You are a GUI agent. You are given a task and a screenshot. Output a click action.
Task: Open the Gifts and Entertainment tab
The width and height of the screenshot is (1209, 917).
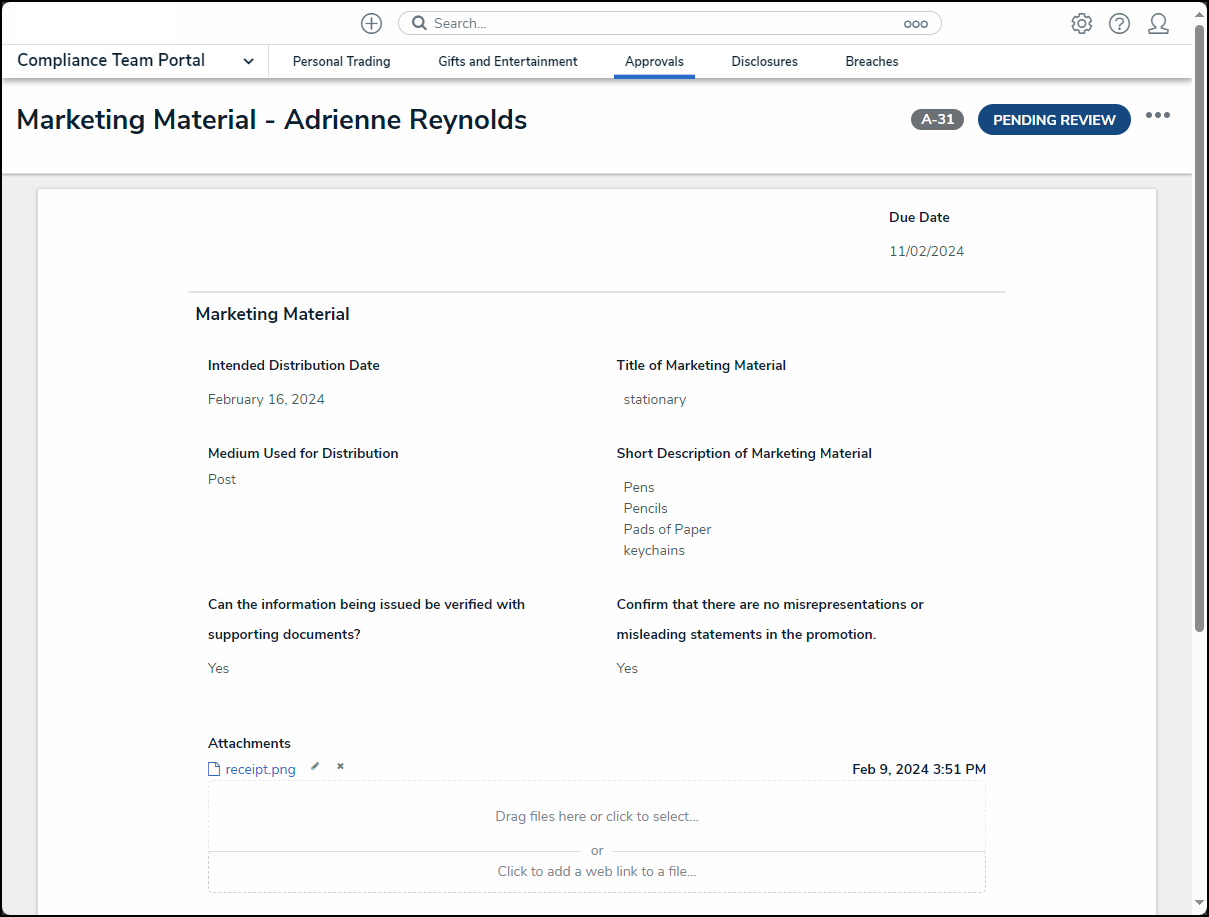[507, 62]
